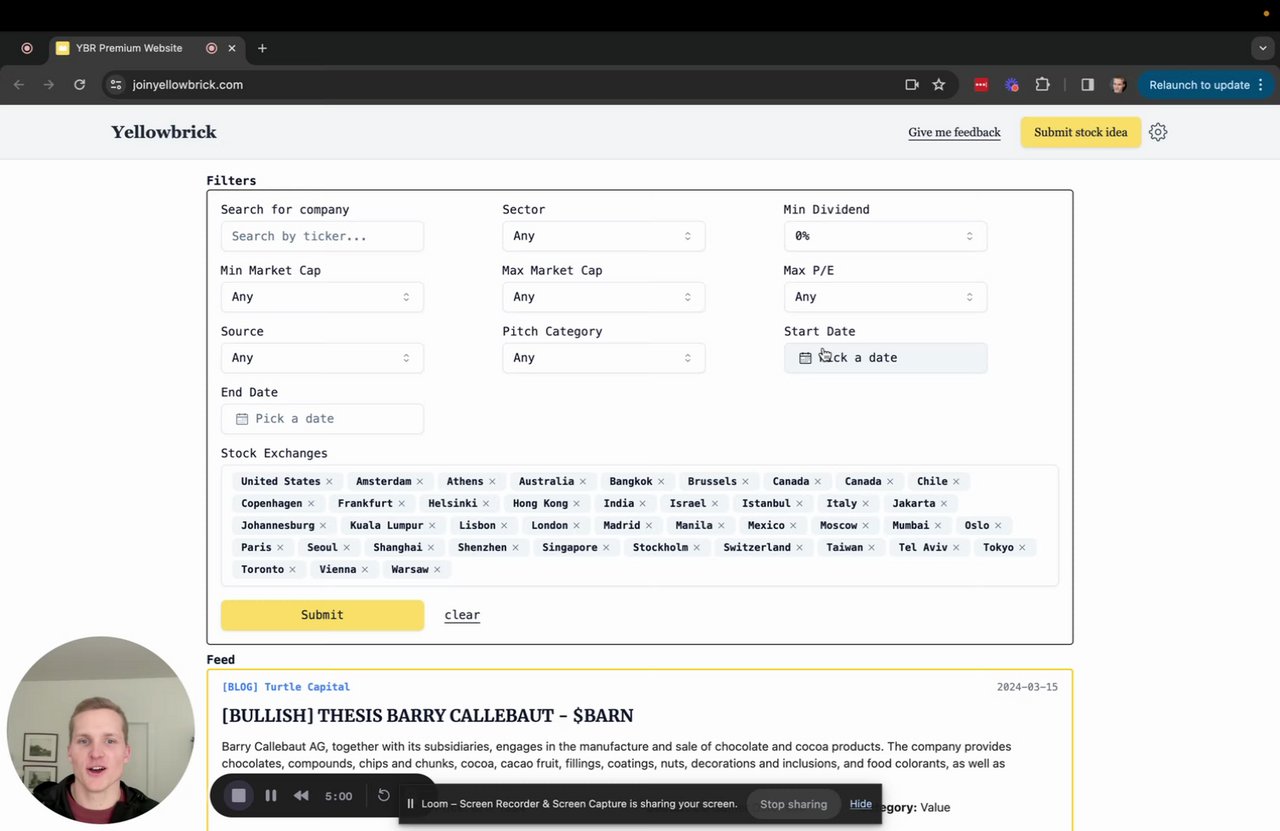Screen dimensions: 1280x831
Task: Open the Barry Callebaut $BARN thesis title
Action: click(427, 716)
